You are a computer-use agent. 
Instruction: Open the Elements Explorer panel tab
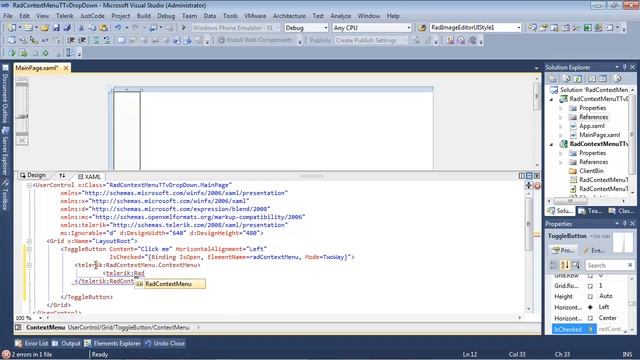112,344
